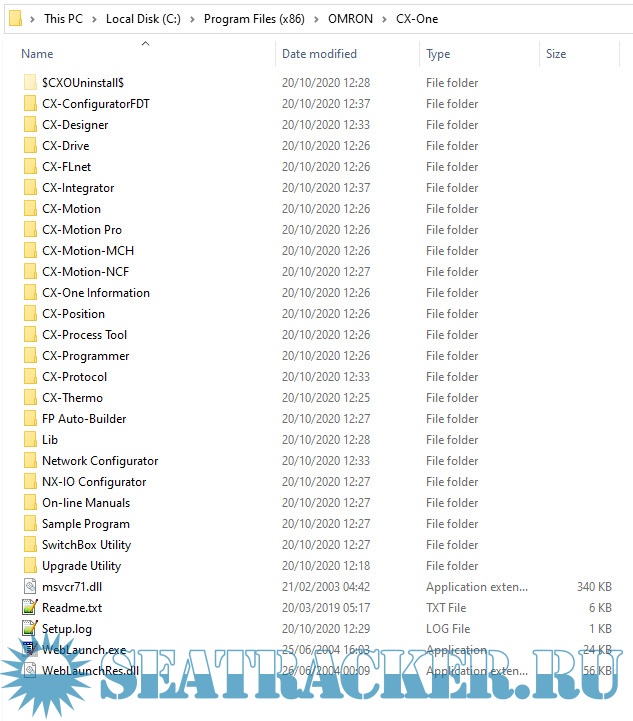The image size is (633, 721).
Task: Click the Type column header
Action: point(438,54)
